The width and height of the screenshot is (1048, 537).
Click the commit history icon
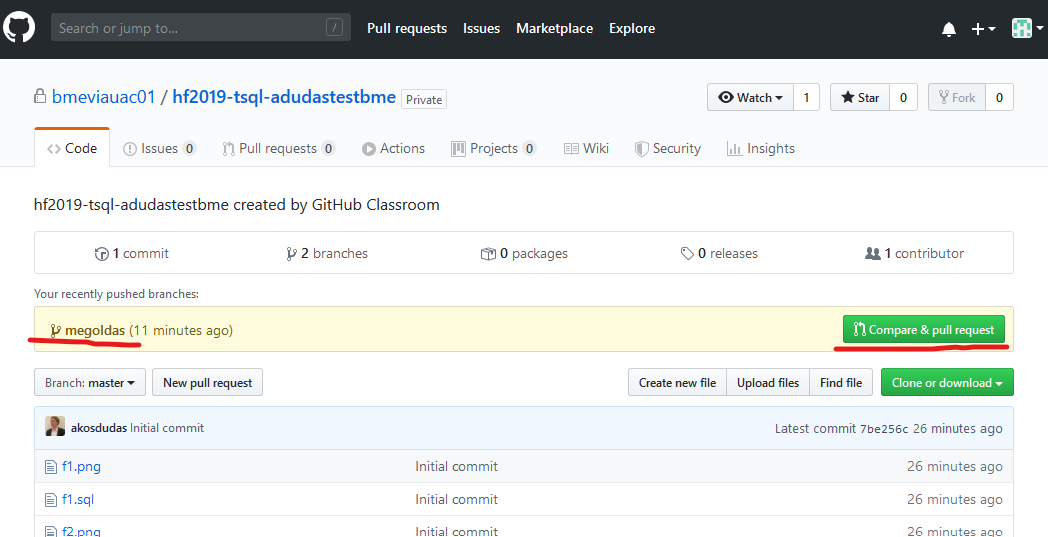pos(101,254)
